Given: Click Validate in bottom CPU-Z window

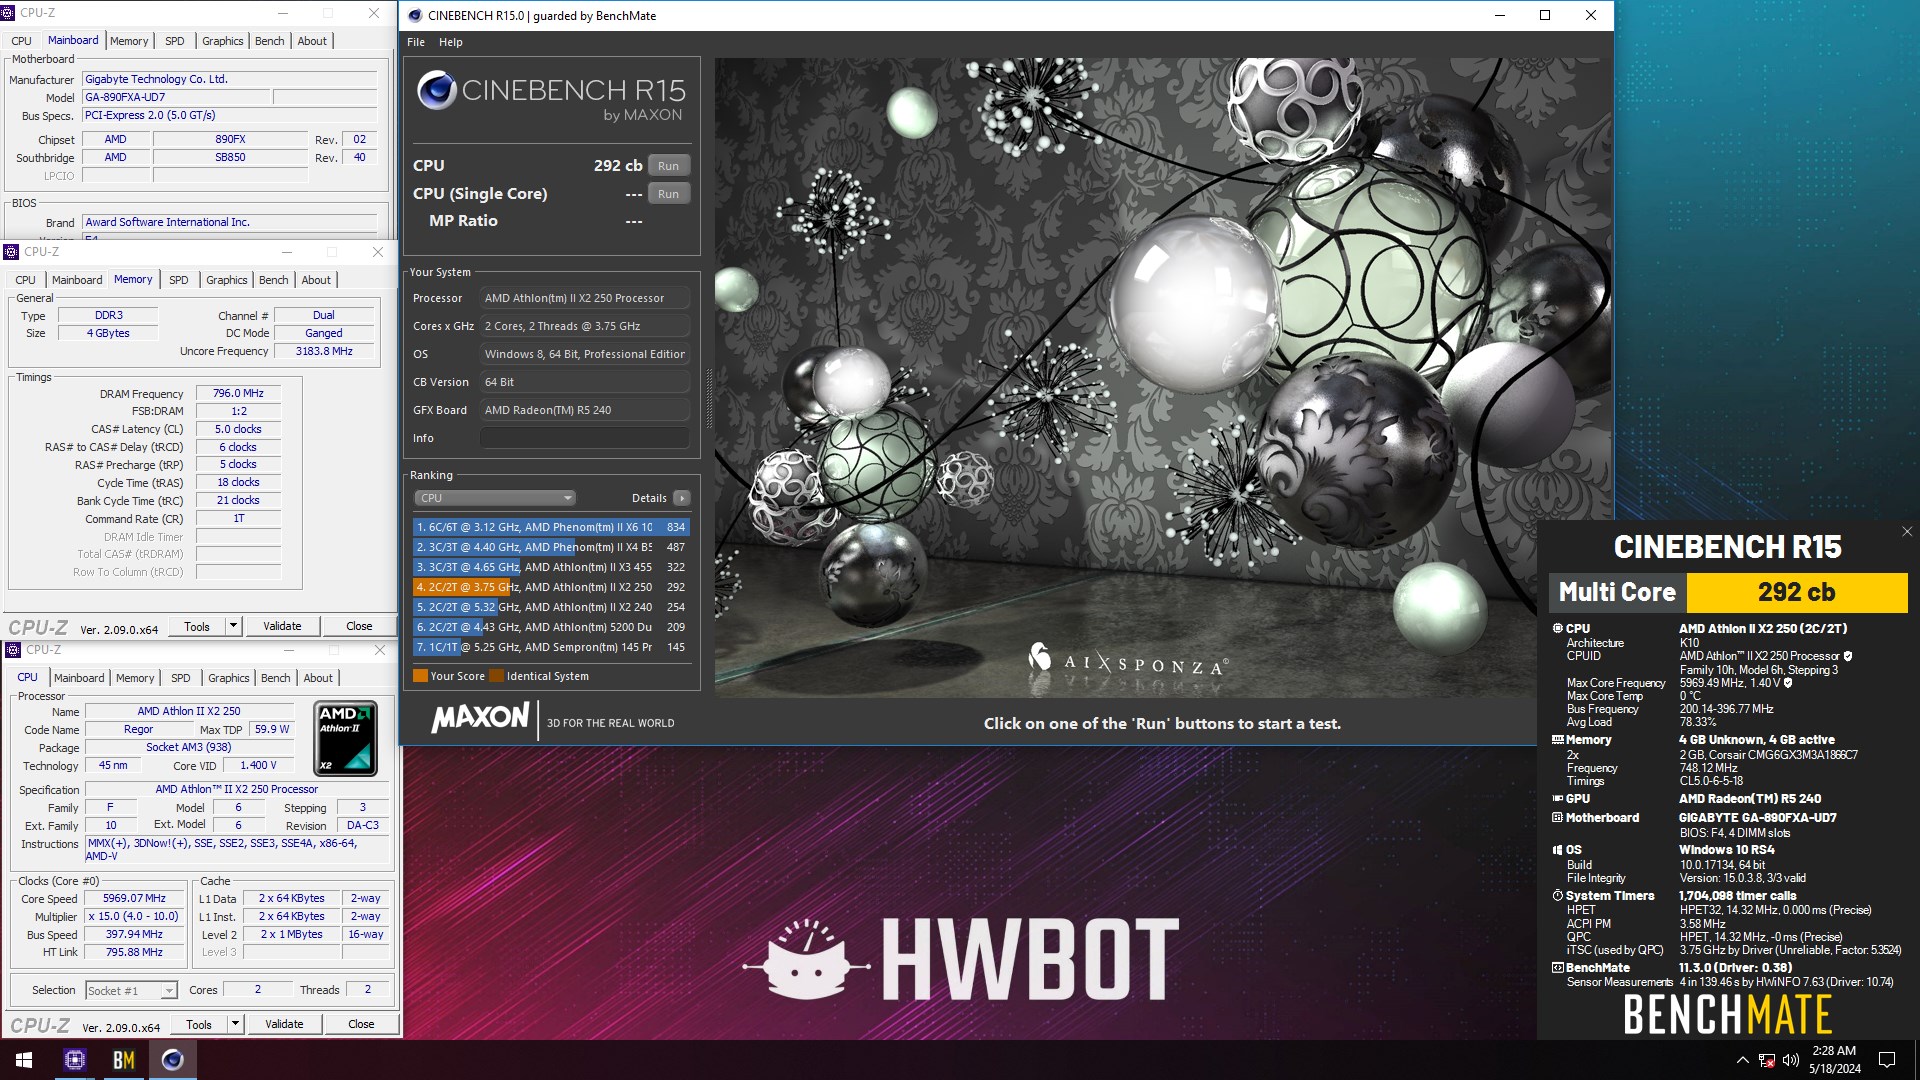Looking at the screenshot, I should point(284,1024).
